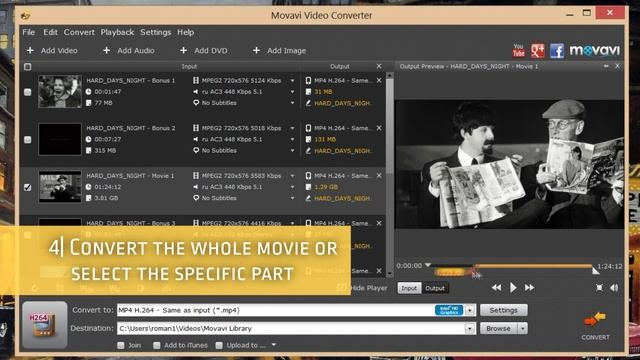Click output device icon for Bonus 1
Screen dimensions: 640x360
click(308, 80)
